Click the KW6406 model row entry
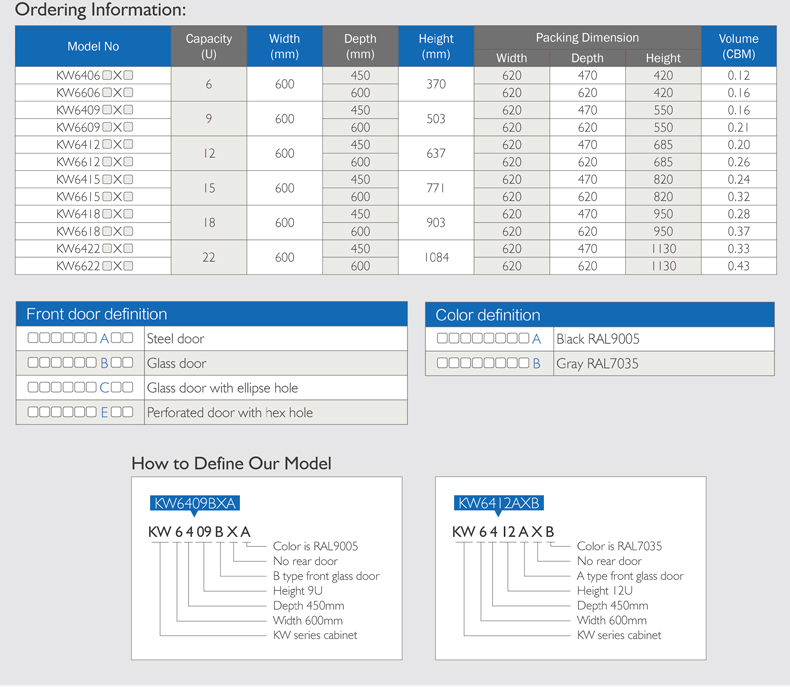Screen dimensions: 790x687 [94, 75]
